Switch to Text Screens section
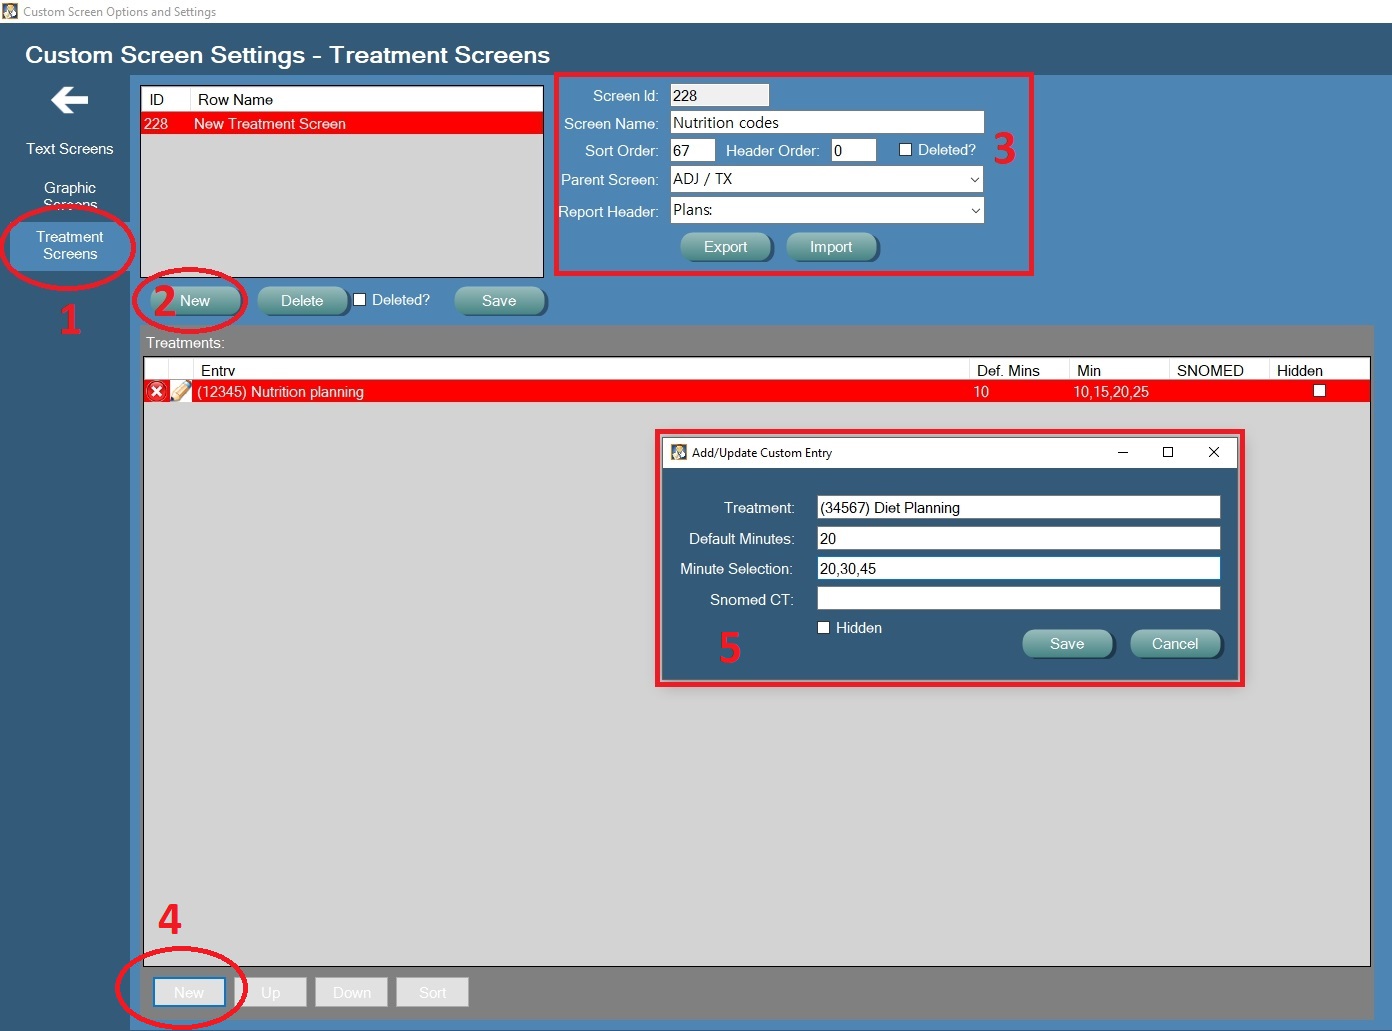The height and width of the screenshot is (1031, 1392). tap(70, 149)
